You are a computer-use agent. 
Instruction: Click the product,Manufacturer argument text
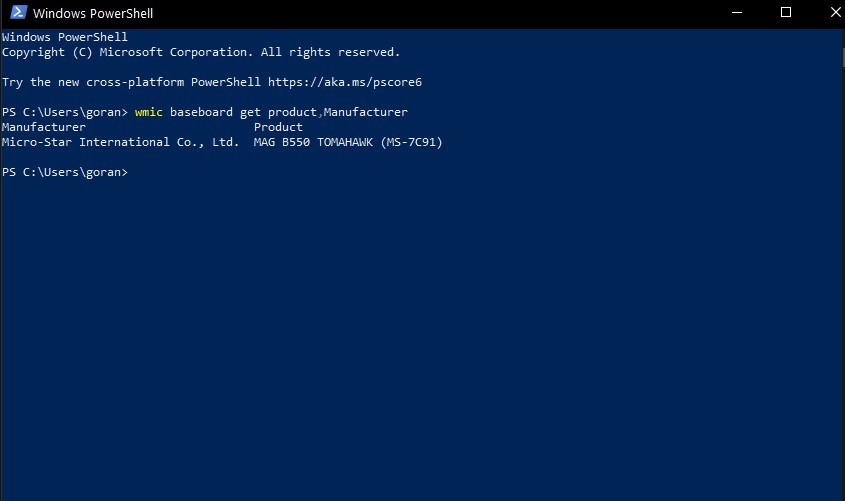[x=338, y=112]
